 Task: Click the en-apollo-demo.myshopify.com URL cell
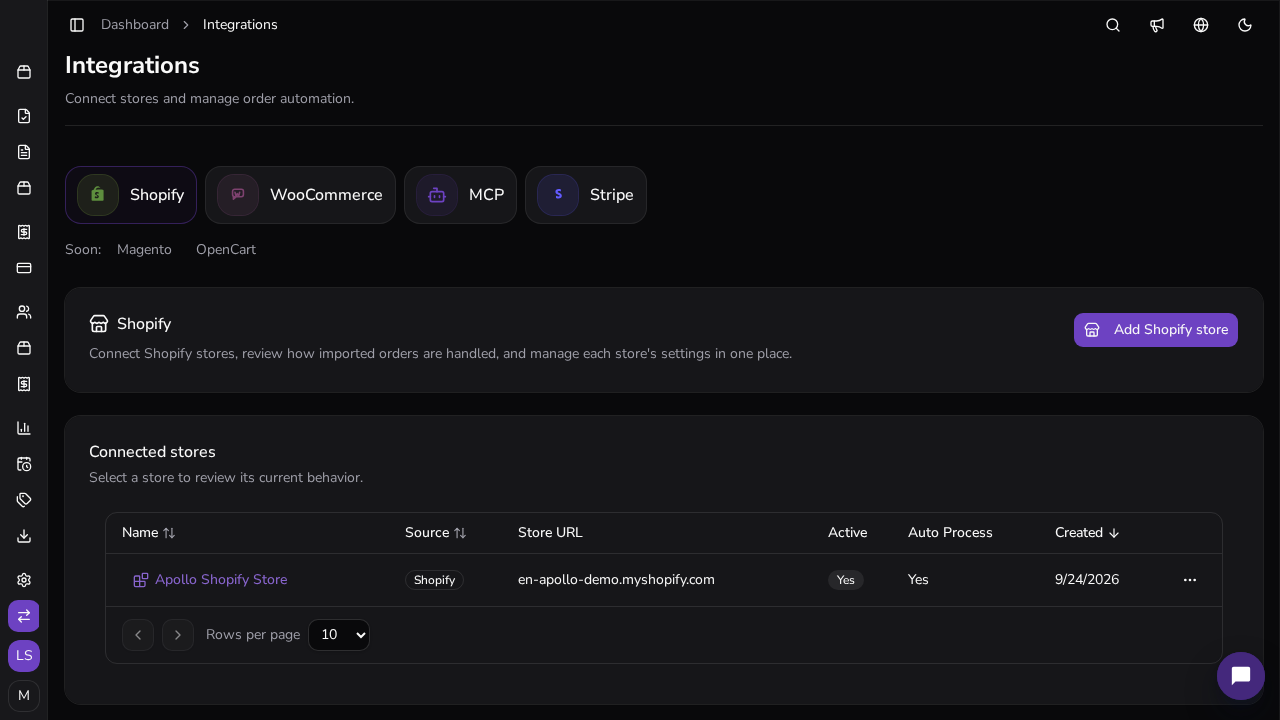pos(616,580)
